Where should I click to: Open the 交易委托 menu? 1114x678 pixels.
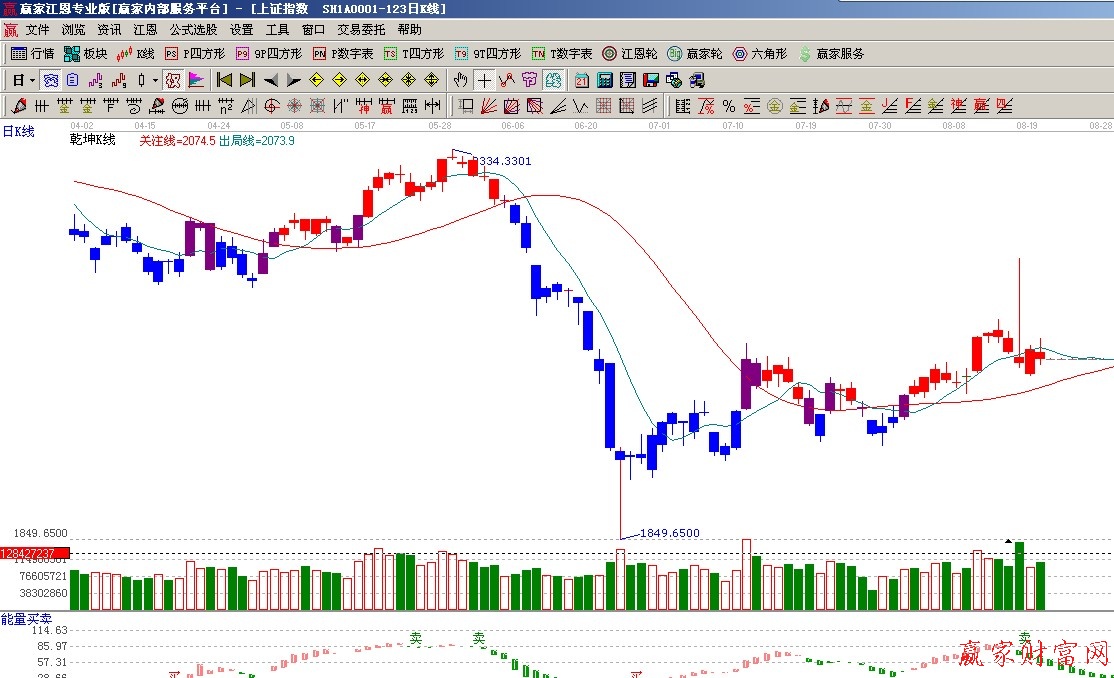click(x=360, y=30)
